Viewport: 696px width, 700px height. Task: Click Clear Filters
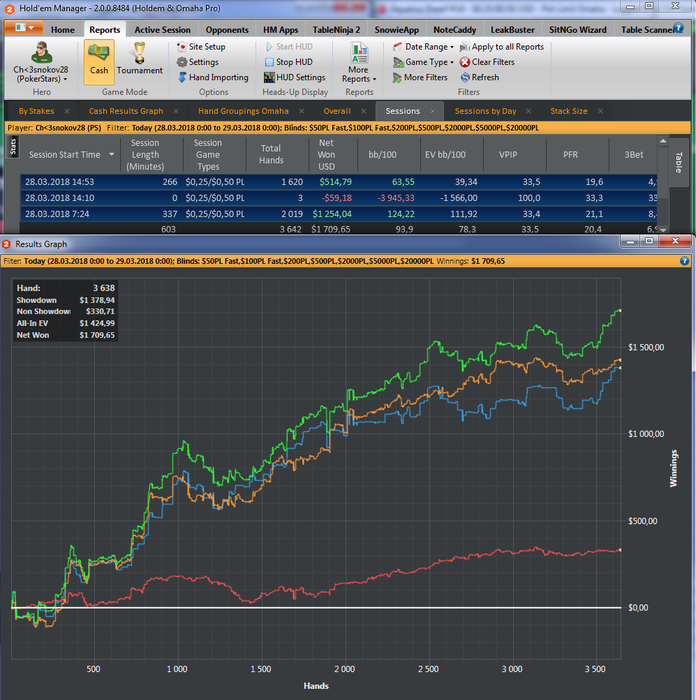click(488, 62)
